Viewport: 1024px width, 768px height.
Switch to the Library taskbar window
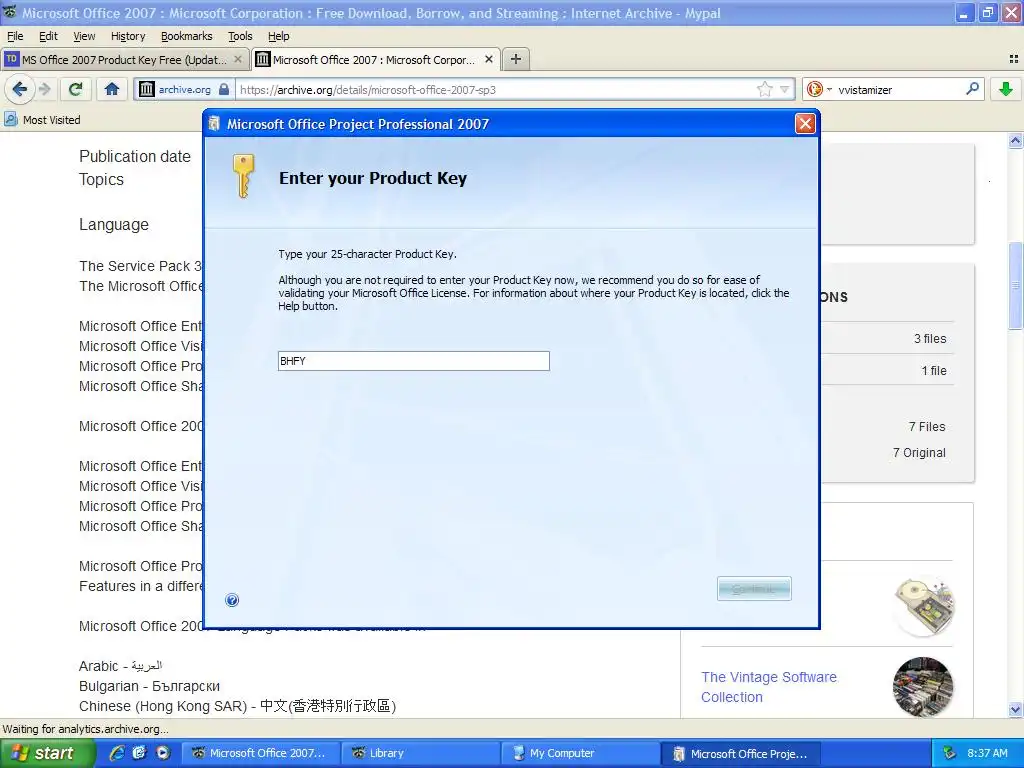click(421, 753)
